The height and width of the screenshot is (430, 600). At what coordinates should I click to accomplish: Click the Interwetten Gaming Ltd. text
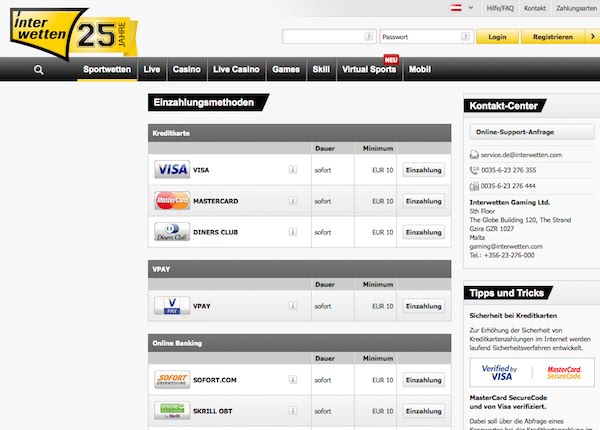510,202
